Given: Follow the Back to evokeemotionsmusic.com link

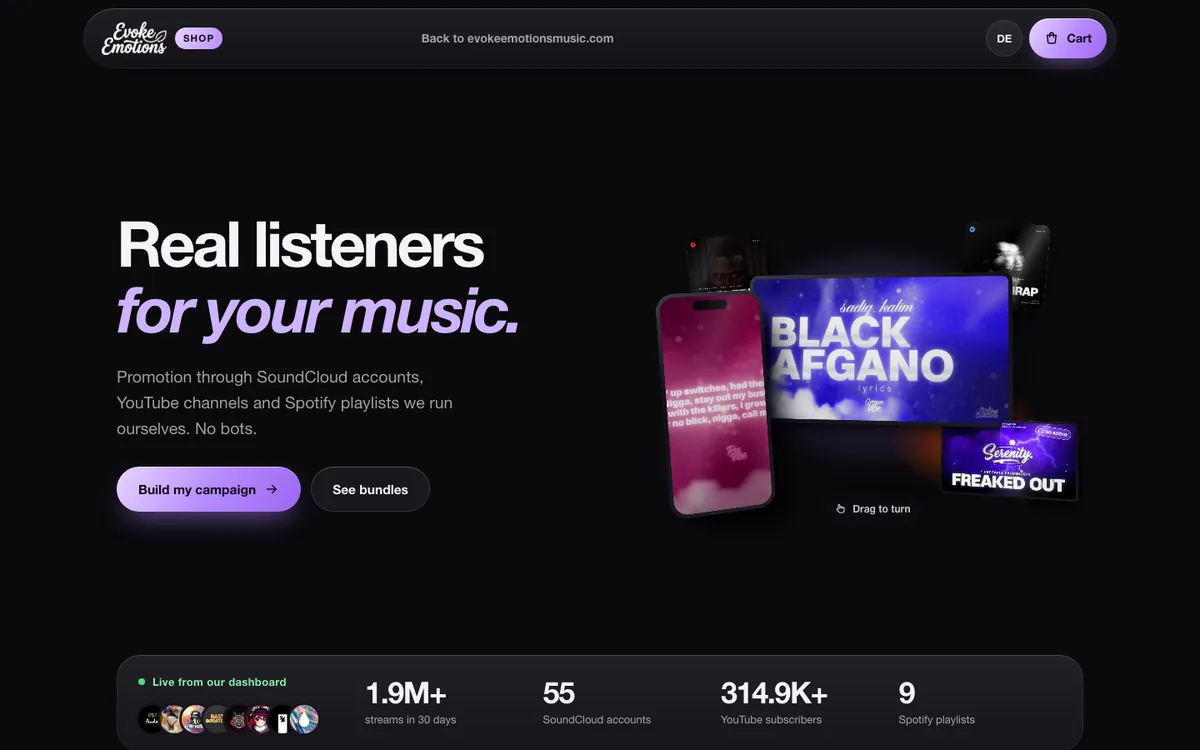Looking at the screenshot, I should click(517, 38).
